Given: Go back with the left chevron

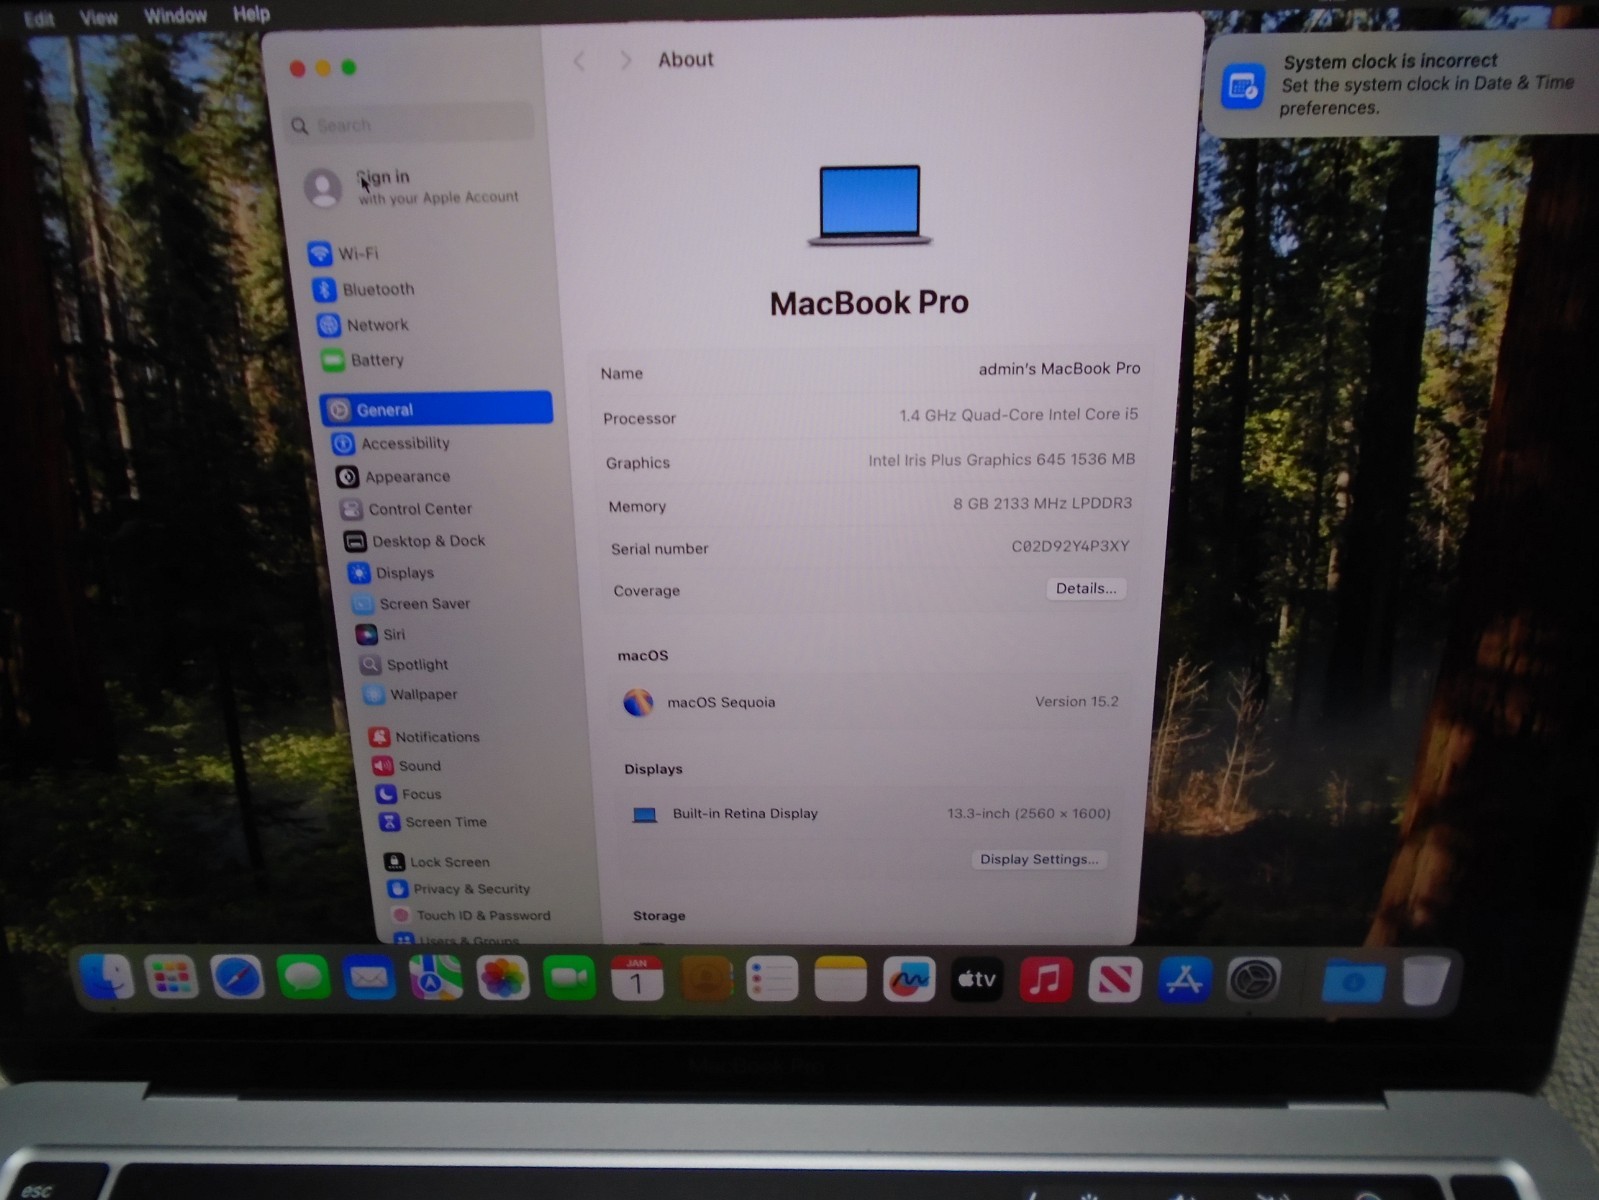Looking at the screenshot, I should coord(579,61).
